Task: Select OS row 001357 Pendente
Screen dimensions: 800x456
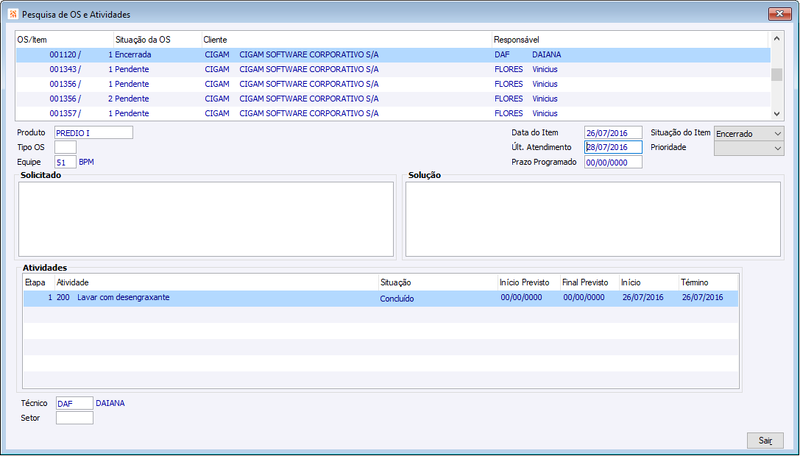Action: coord(393,113)
